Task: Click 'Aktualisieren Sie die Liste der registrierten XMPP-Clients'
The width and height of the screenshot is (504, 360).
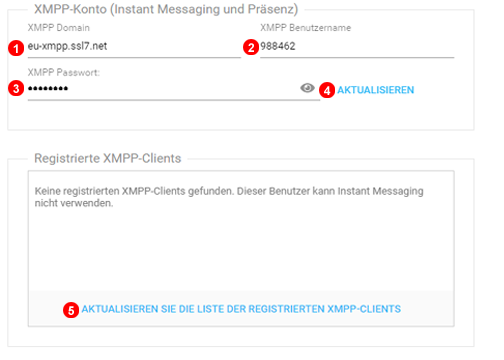Action: coord(241,309)
